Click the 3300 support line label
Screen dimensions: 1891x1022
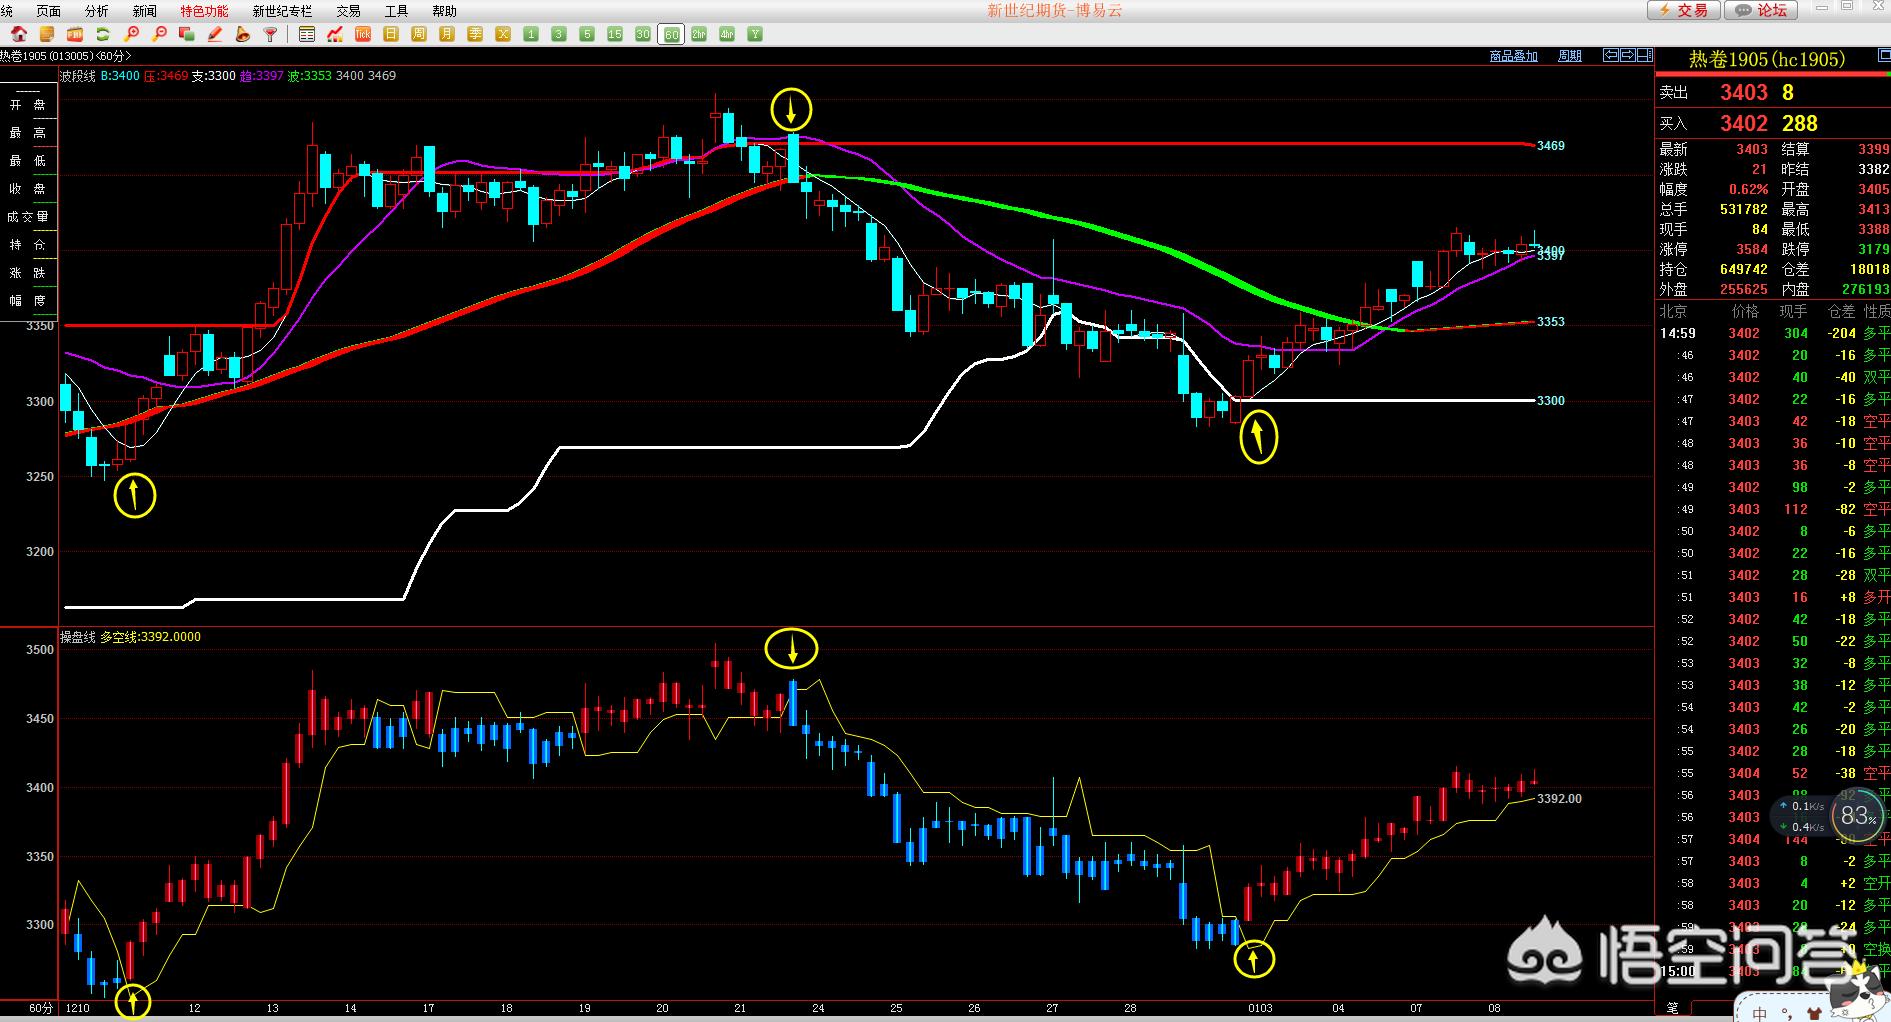pos(1551,401)
